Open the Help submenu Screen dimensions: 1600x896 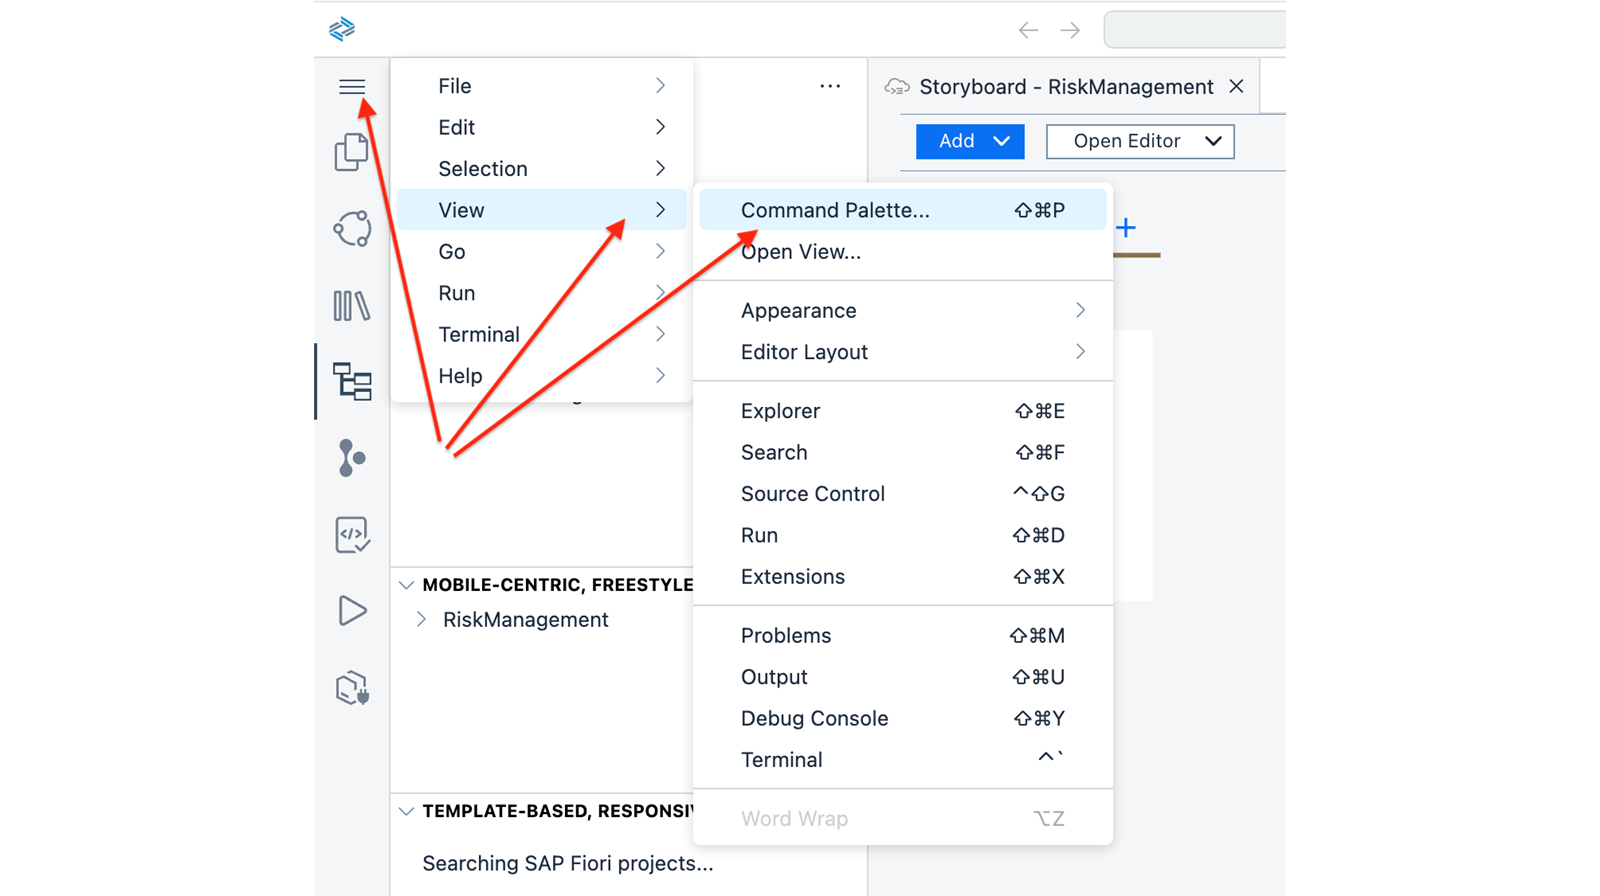click(x=542, y=376)
